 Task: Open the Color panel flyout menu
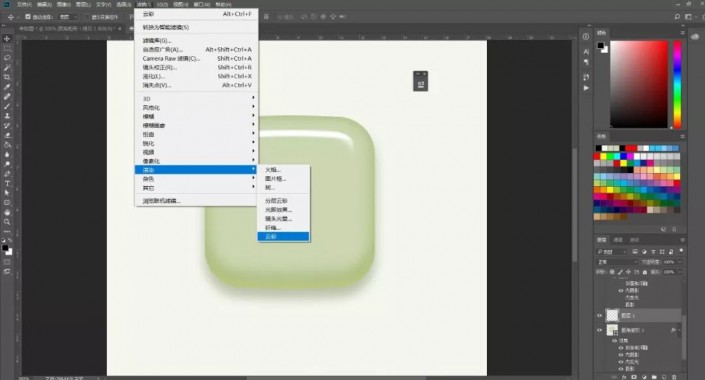(682, 33)
